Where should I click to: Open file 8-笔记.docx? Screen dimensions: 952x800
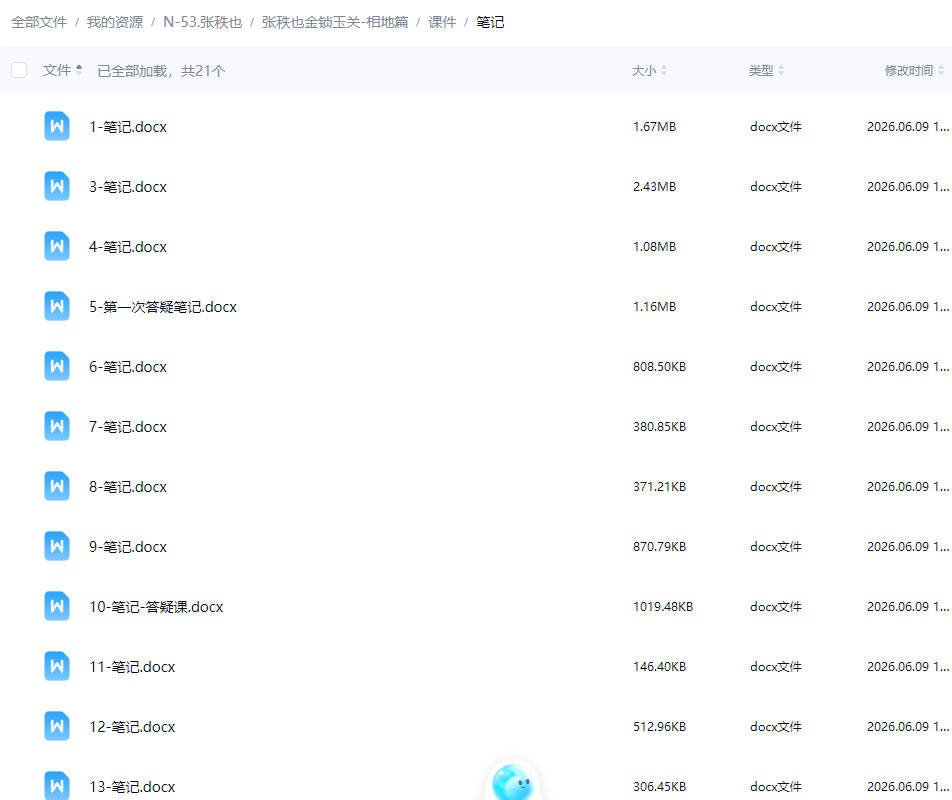(128, 487)
